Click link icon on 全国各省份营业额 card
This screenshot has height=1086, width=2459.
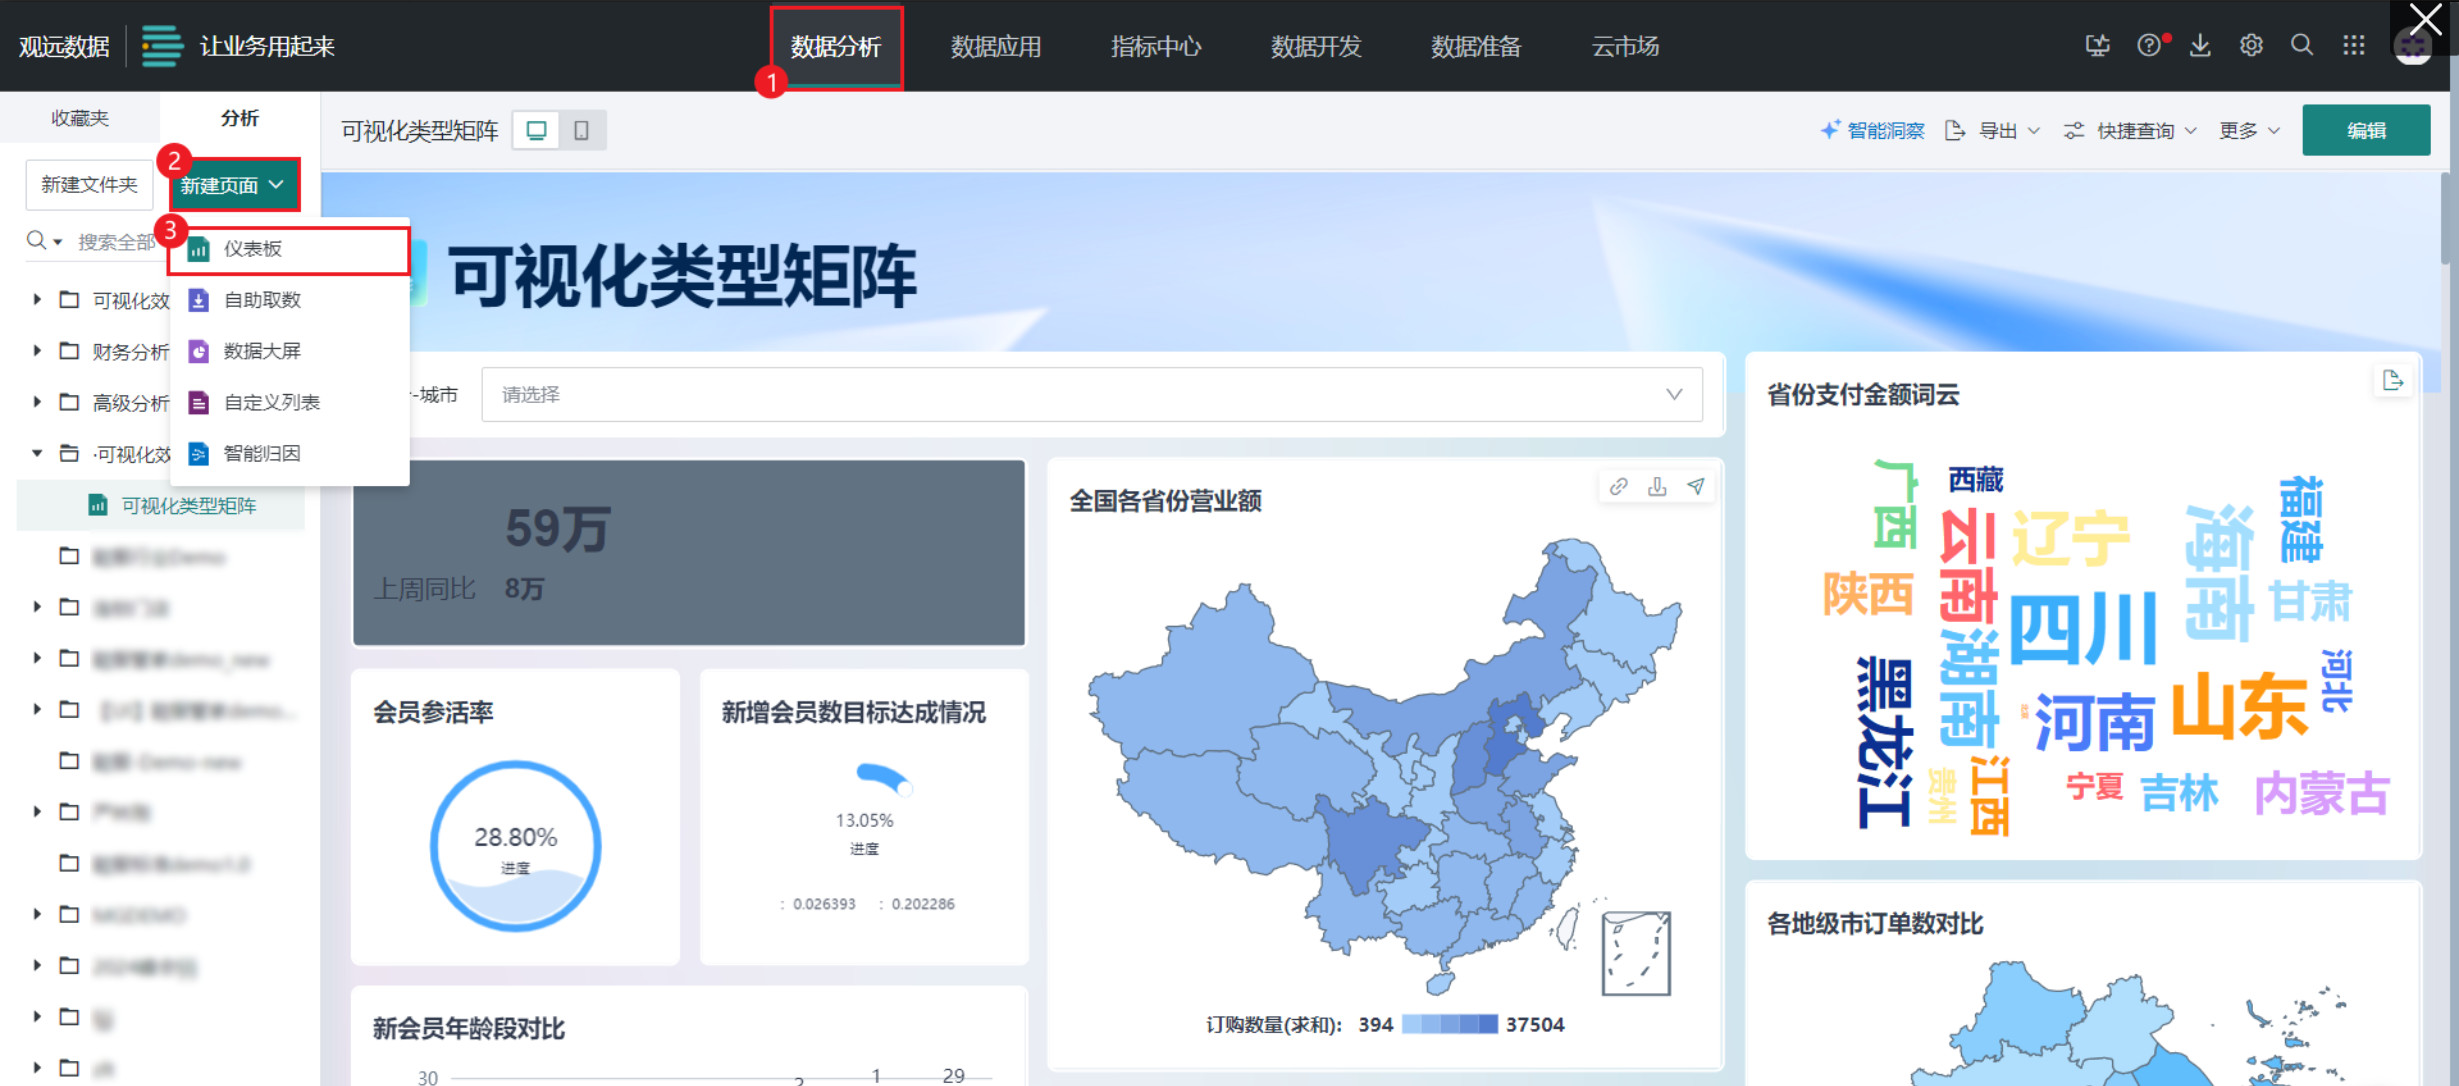pos(1618,487)
